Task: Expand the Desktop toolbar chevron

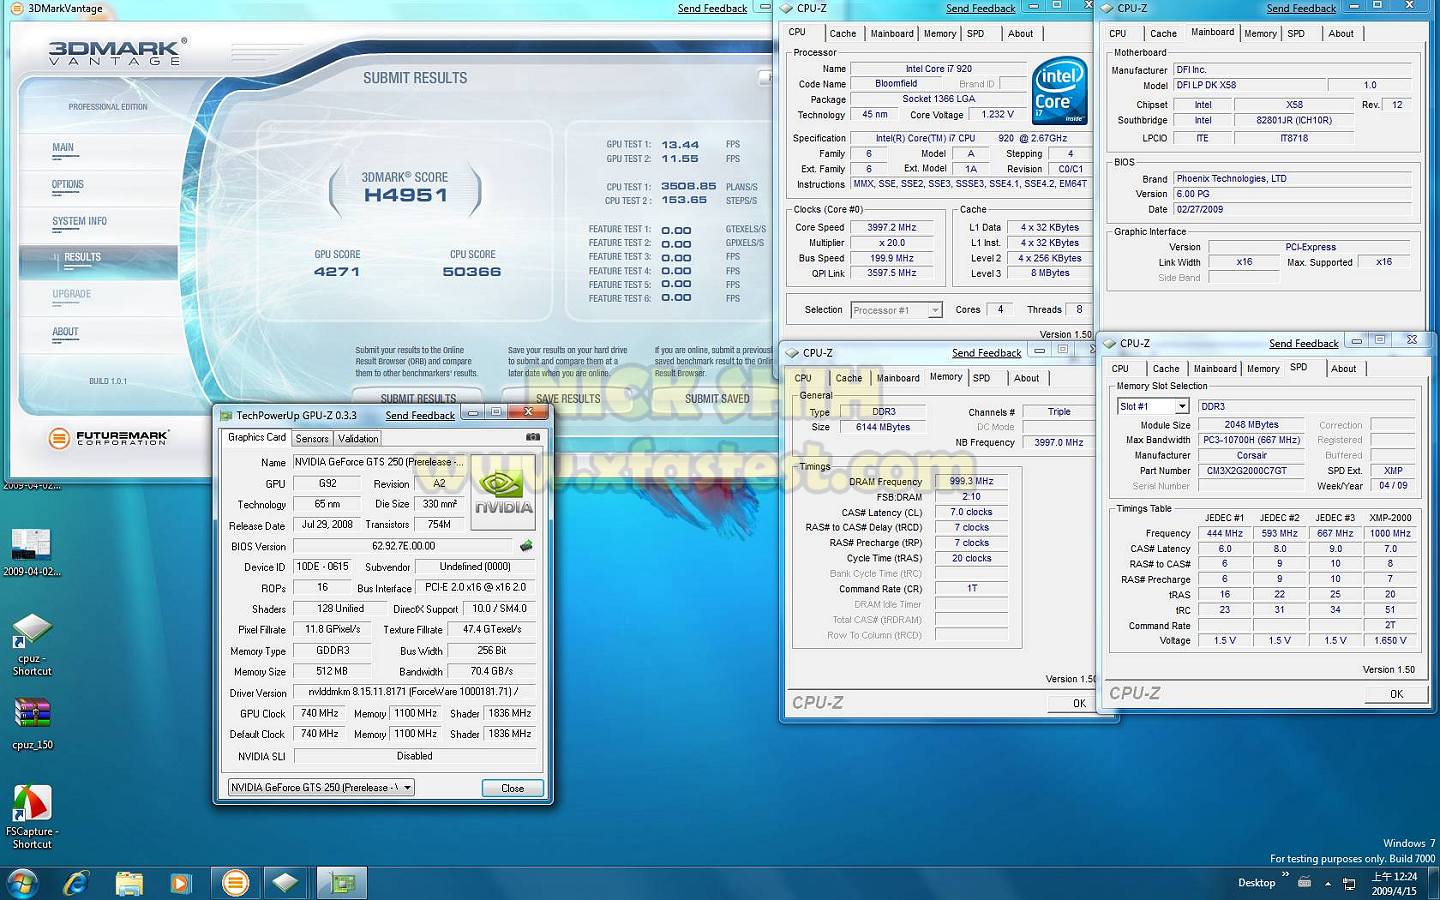Action: pos(1285,875)
